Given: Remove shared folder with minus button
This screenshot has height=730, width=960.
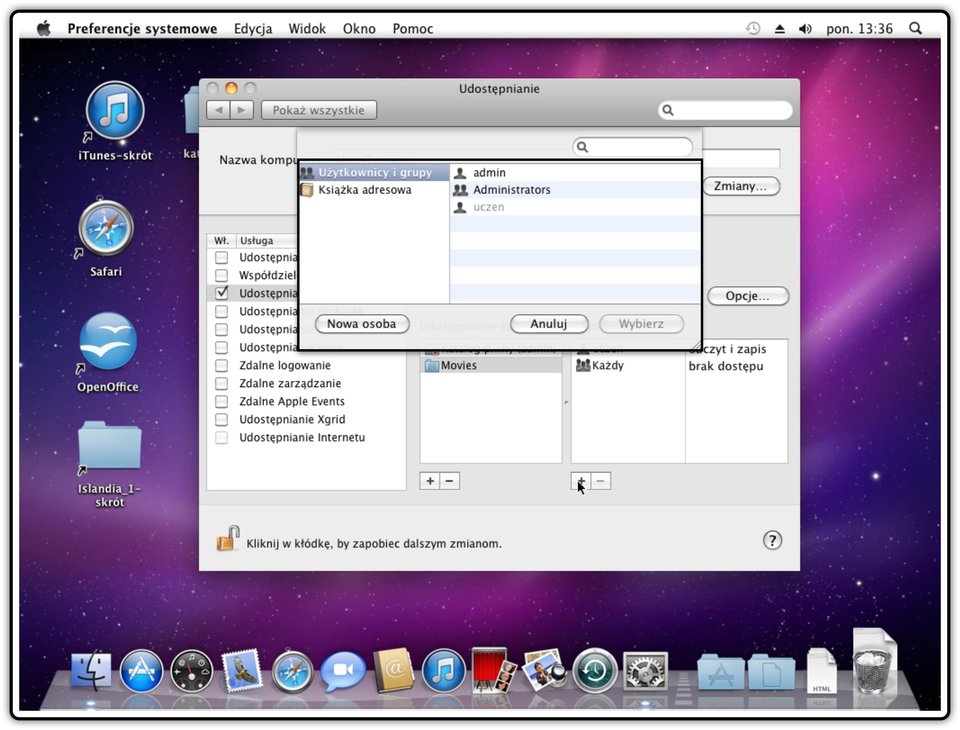Looking at the screenshot, I should coord(449,481).
